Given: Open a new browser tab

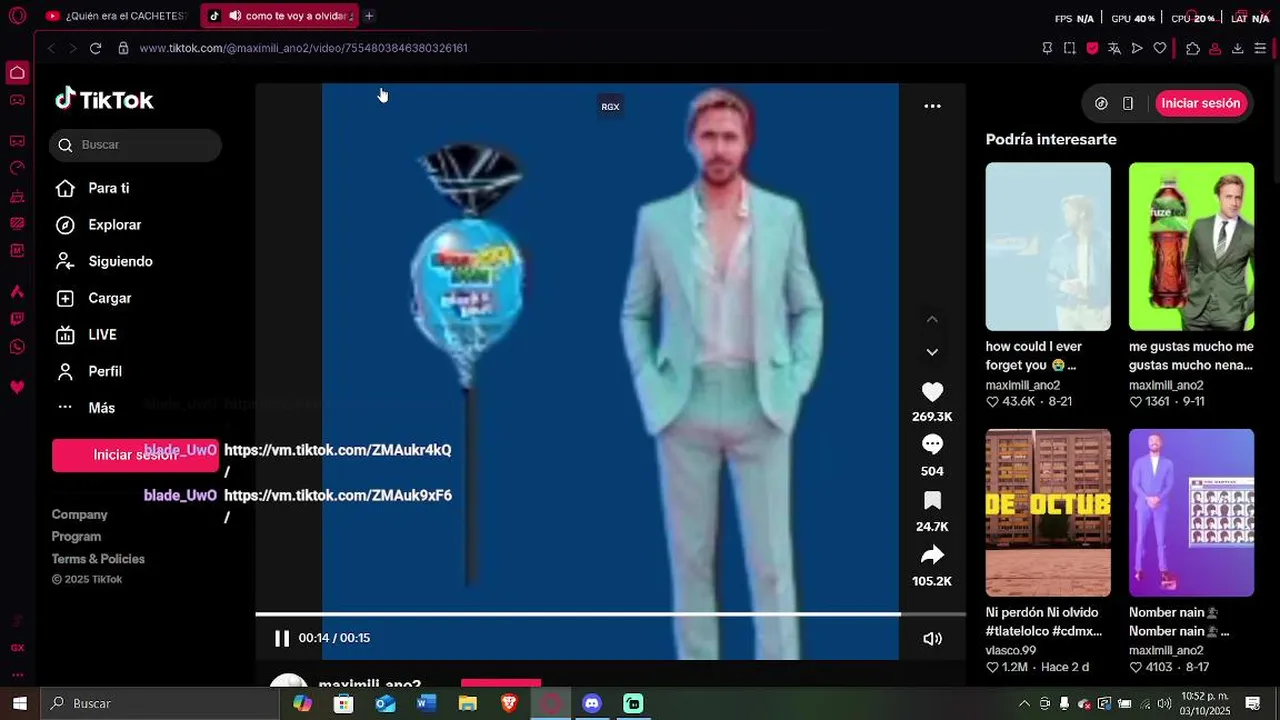Looking at the screenshot, I should pos(369,16).
